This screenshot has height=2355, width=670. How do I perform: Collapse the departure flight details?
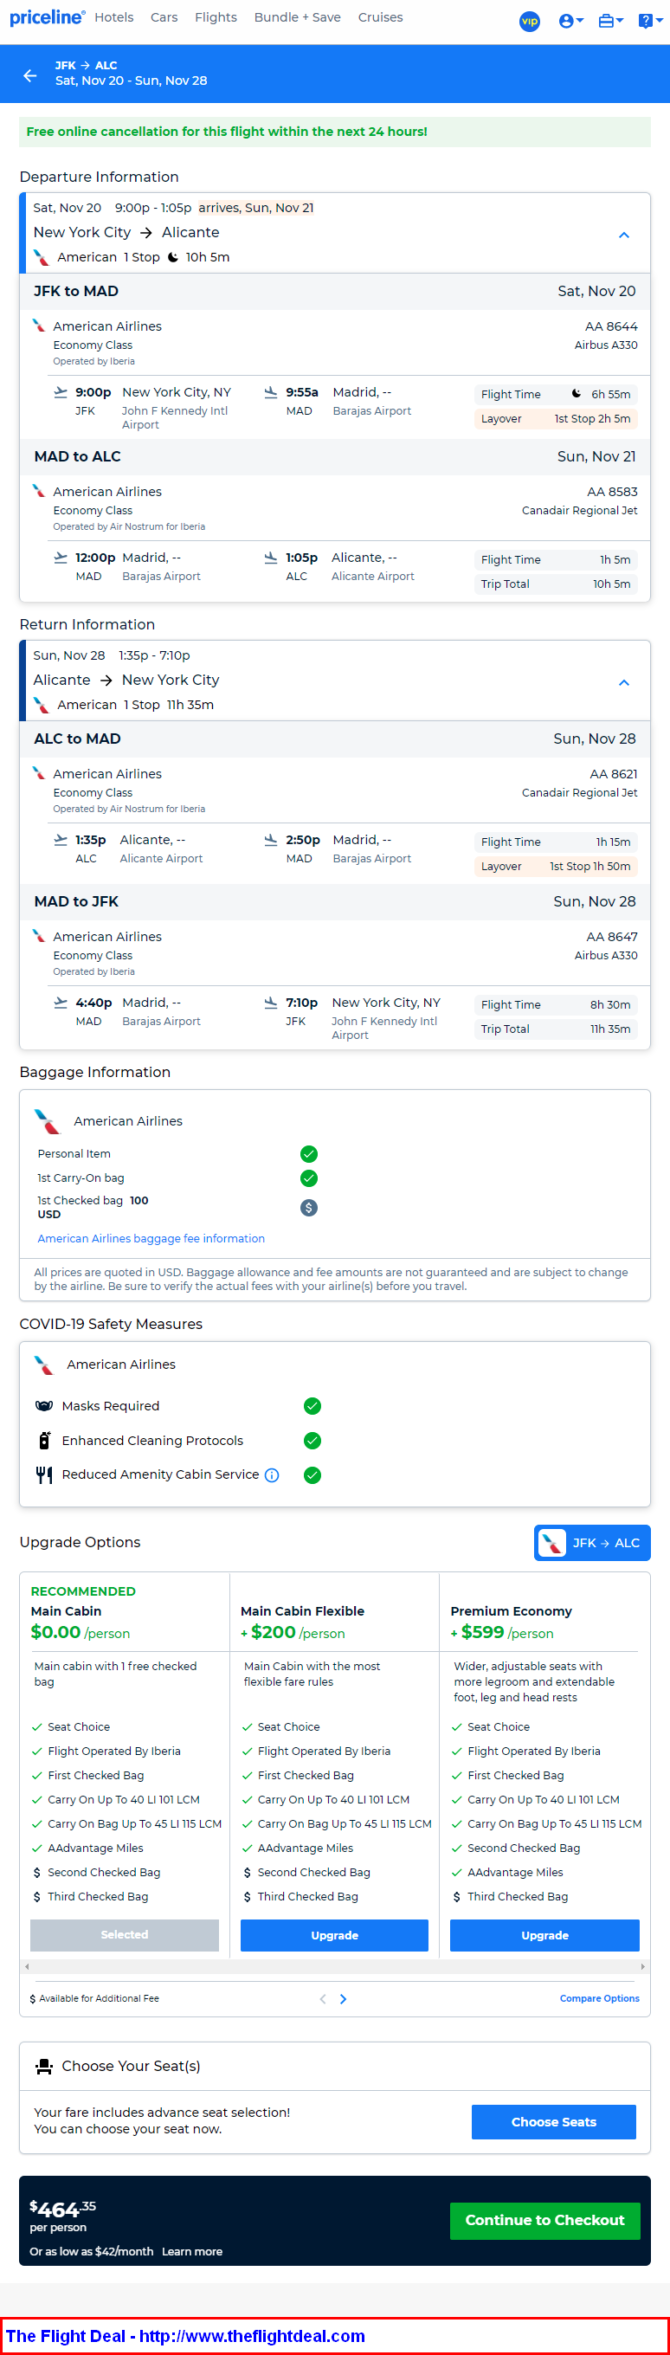click(x=624, y=235)
